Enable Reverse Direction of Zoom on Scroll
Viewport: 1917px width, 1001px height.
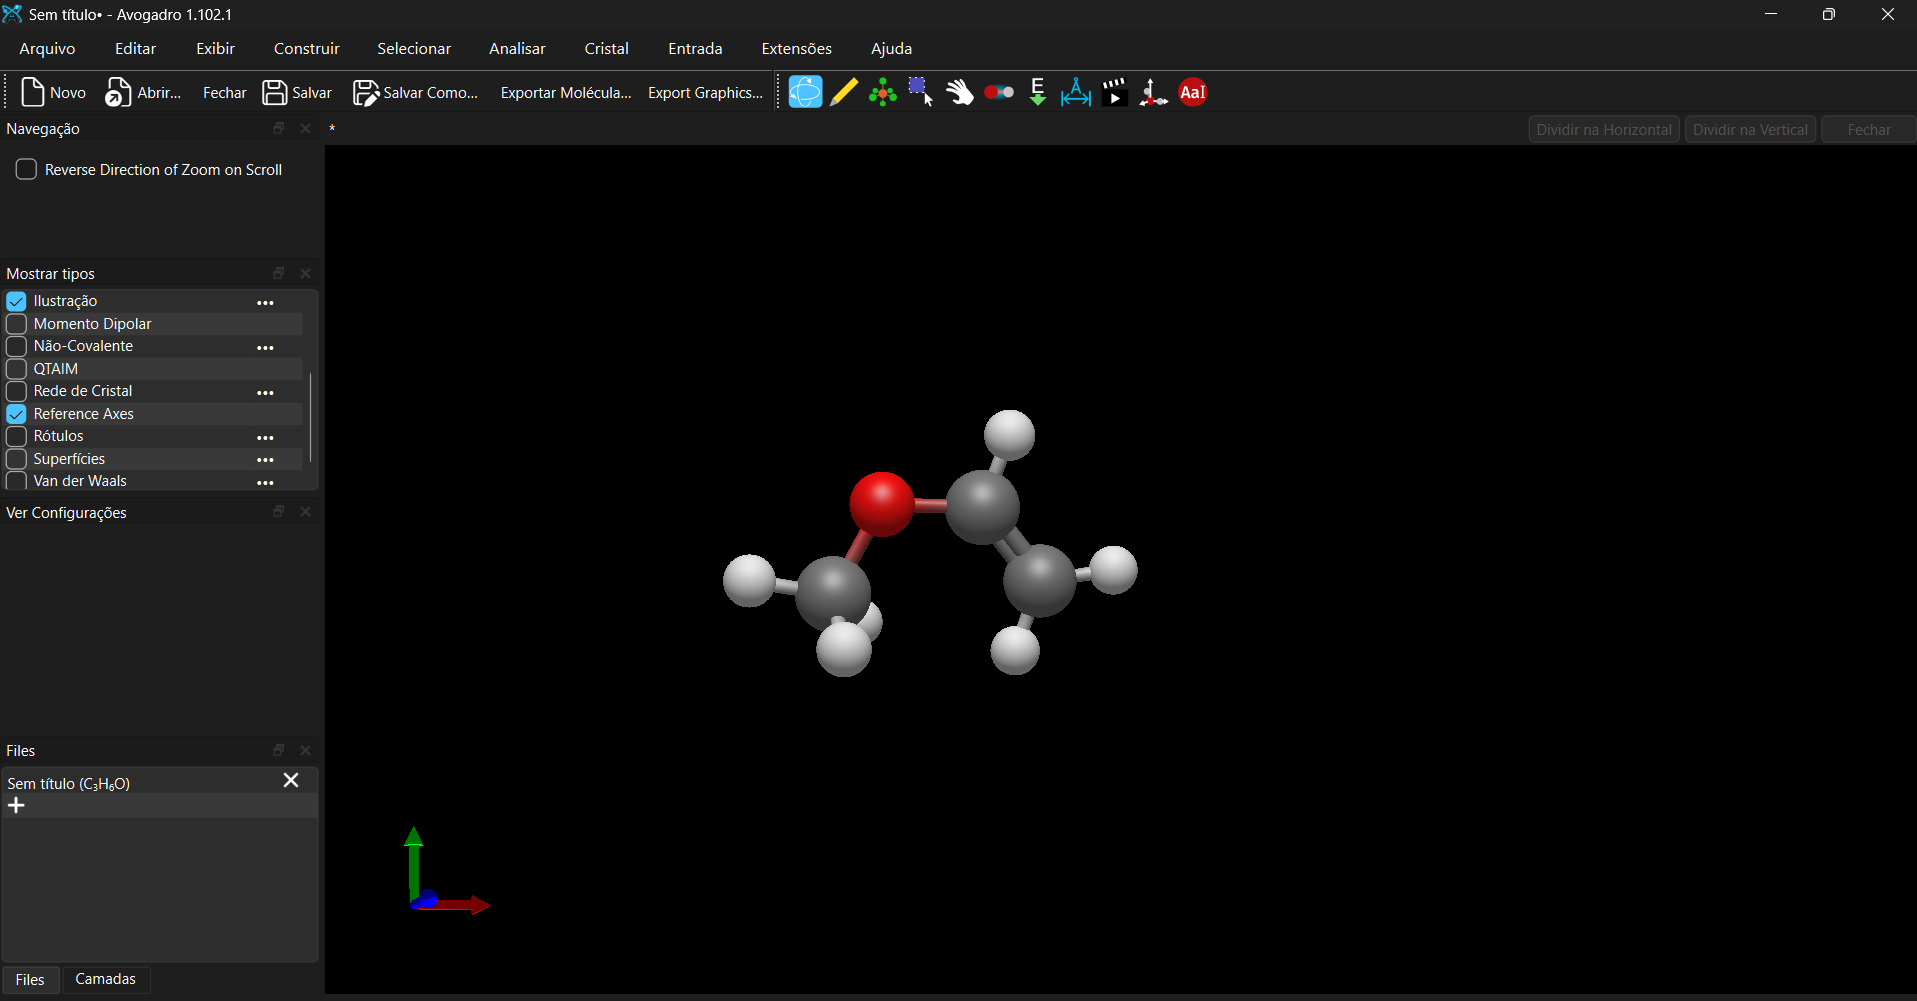(x=27, y=170)
